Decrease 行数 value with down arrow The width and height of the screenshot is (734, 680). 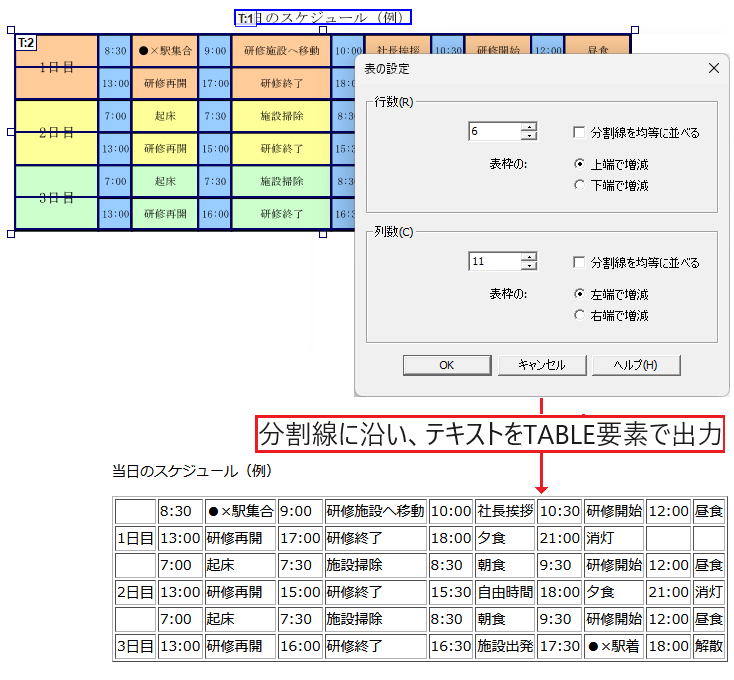[x=529, y=137]
